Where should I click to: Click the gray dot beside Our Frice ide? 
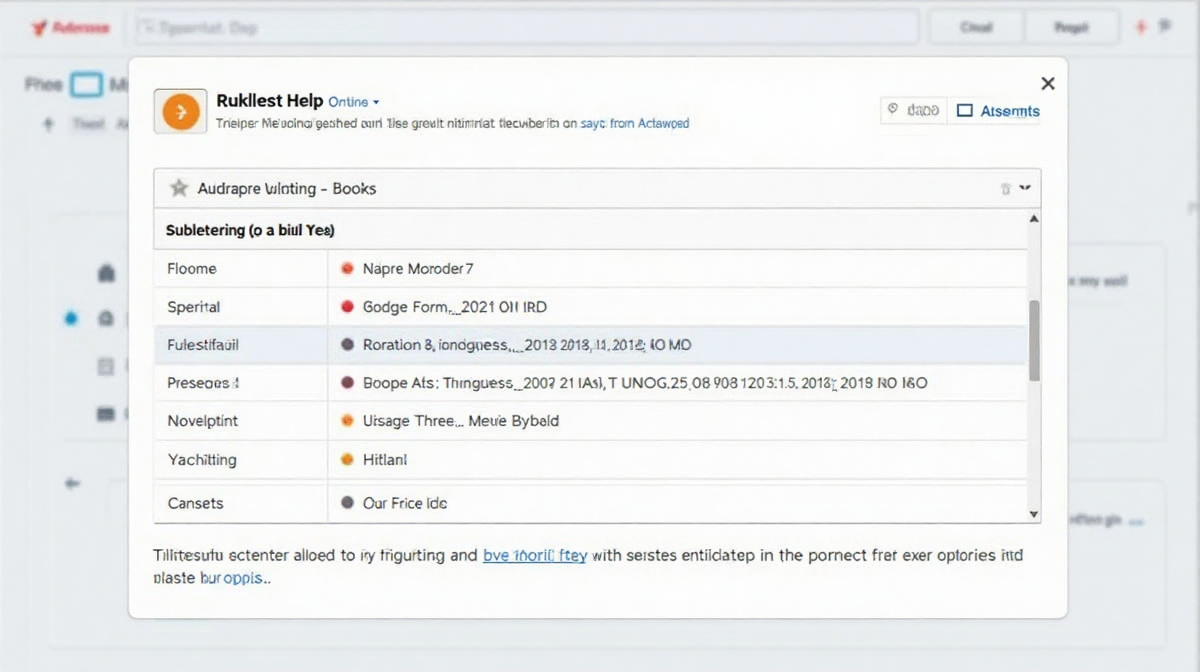point(347,503)
